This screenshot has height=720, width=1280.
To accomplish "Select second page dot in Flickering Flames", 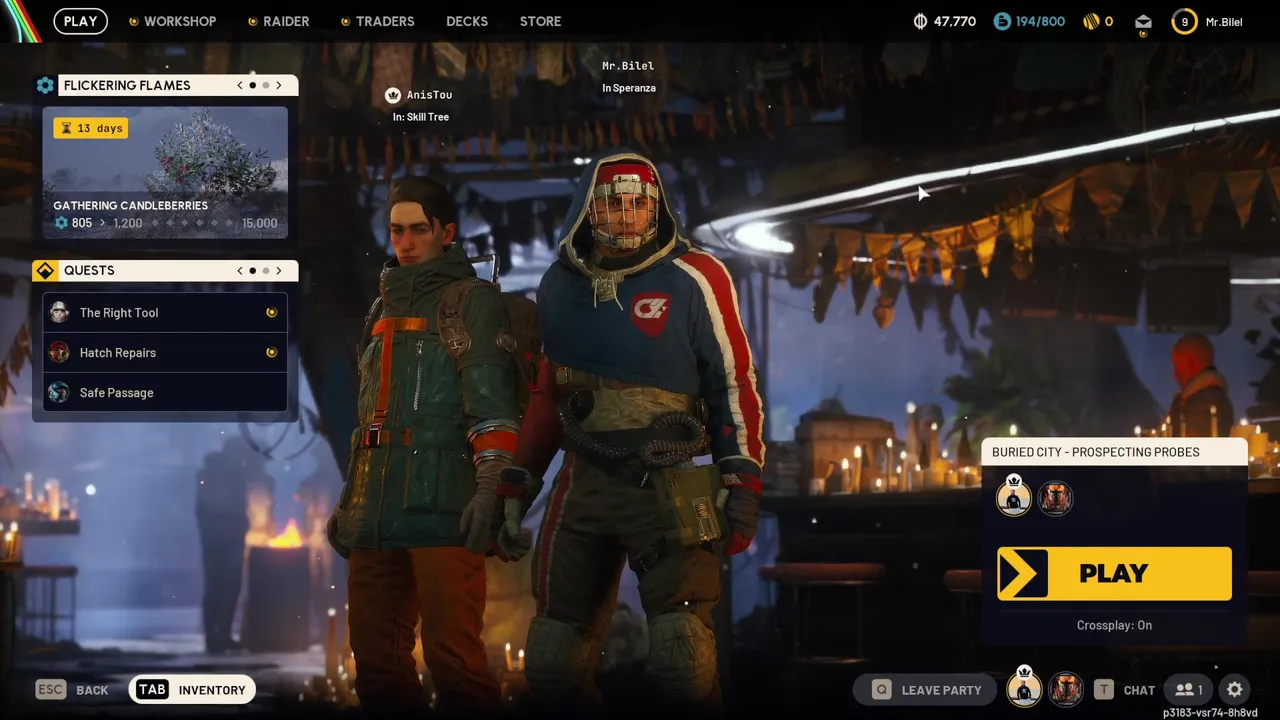I will 266,85.
